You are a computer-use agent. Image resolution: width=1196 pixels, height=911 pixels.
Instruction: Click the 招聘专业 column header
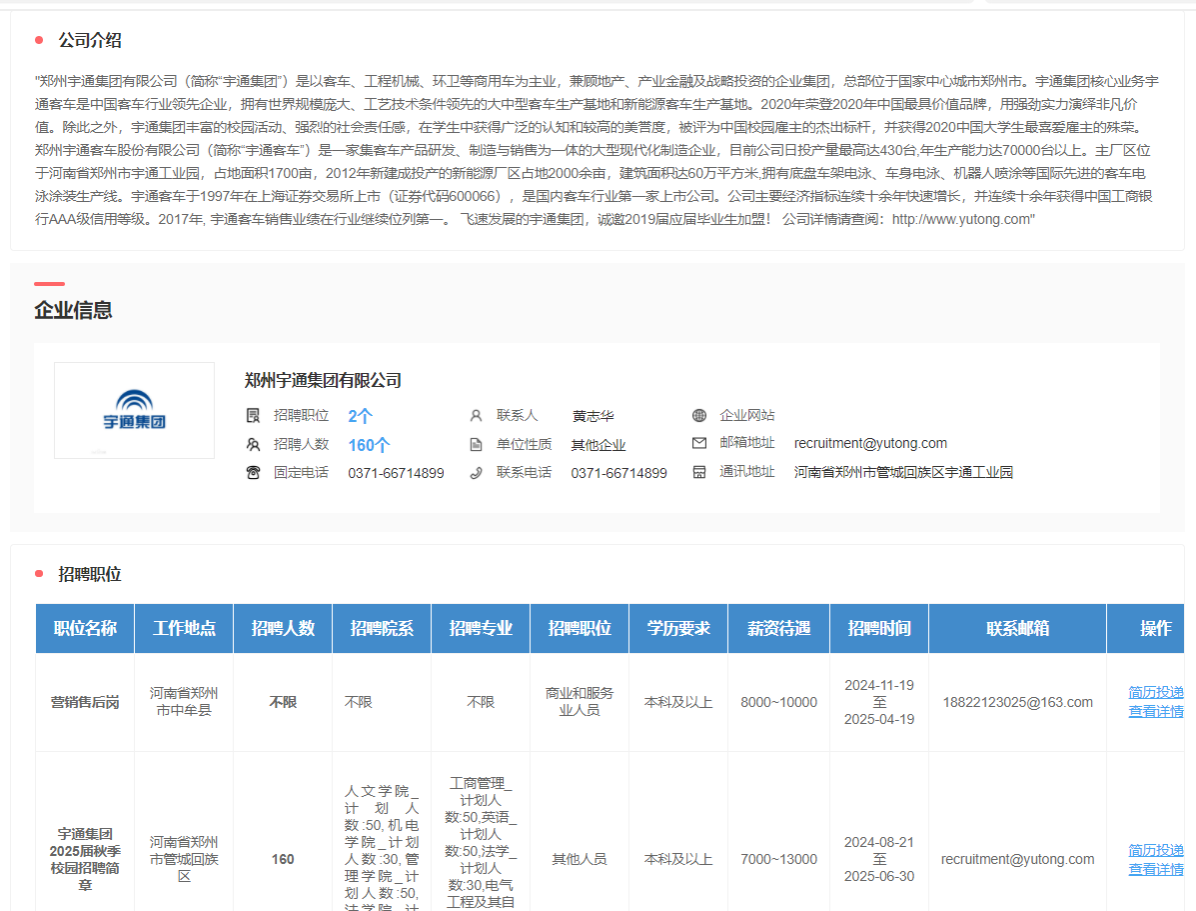click(x=481, y=629)
